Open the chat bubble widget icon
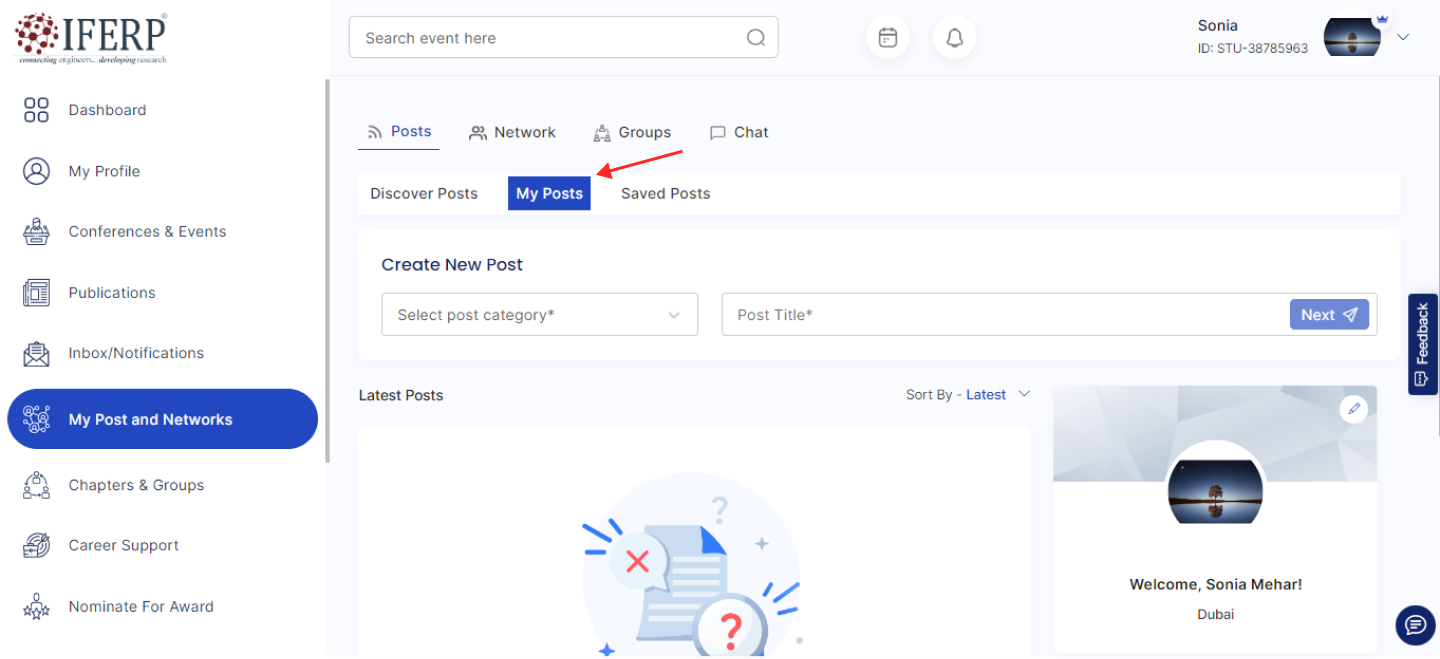 (x=1415, y=626)
